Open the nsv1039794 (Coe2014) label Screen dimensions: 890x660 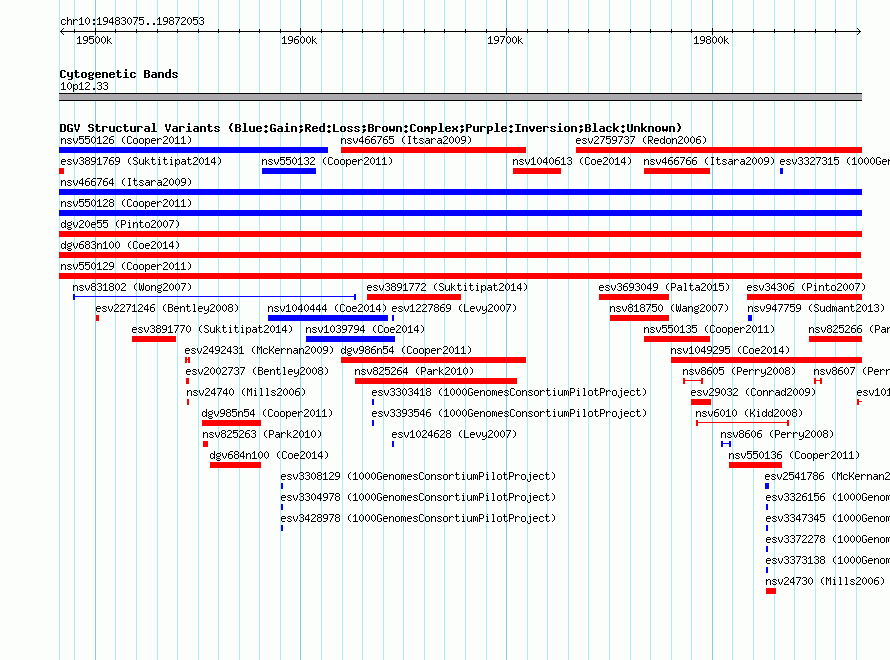click(x=365, y=329)
